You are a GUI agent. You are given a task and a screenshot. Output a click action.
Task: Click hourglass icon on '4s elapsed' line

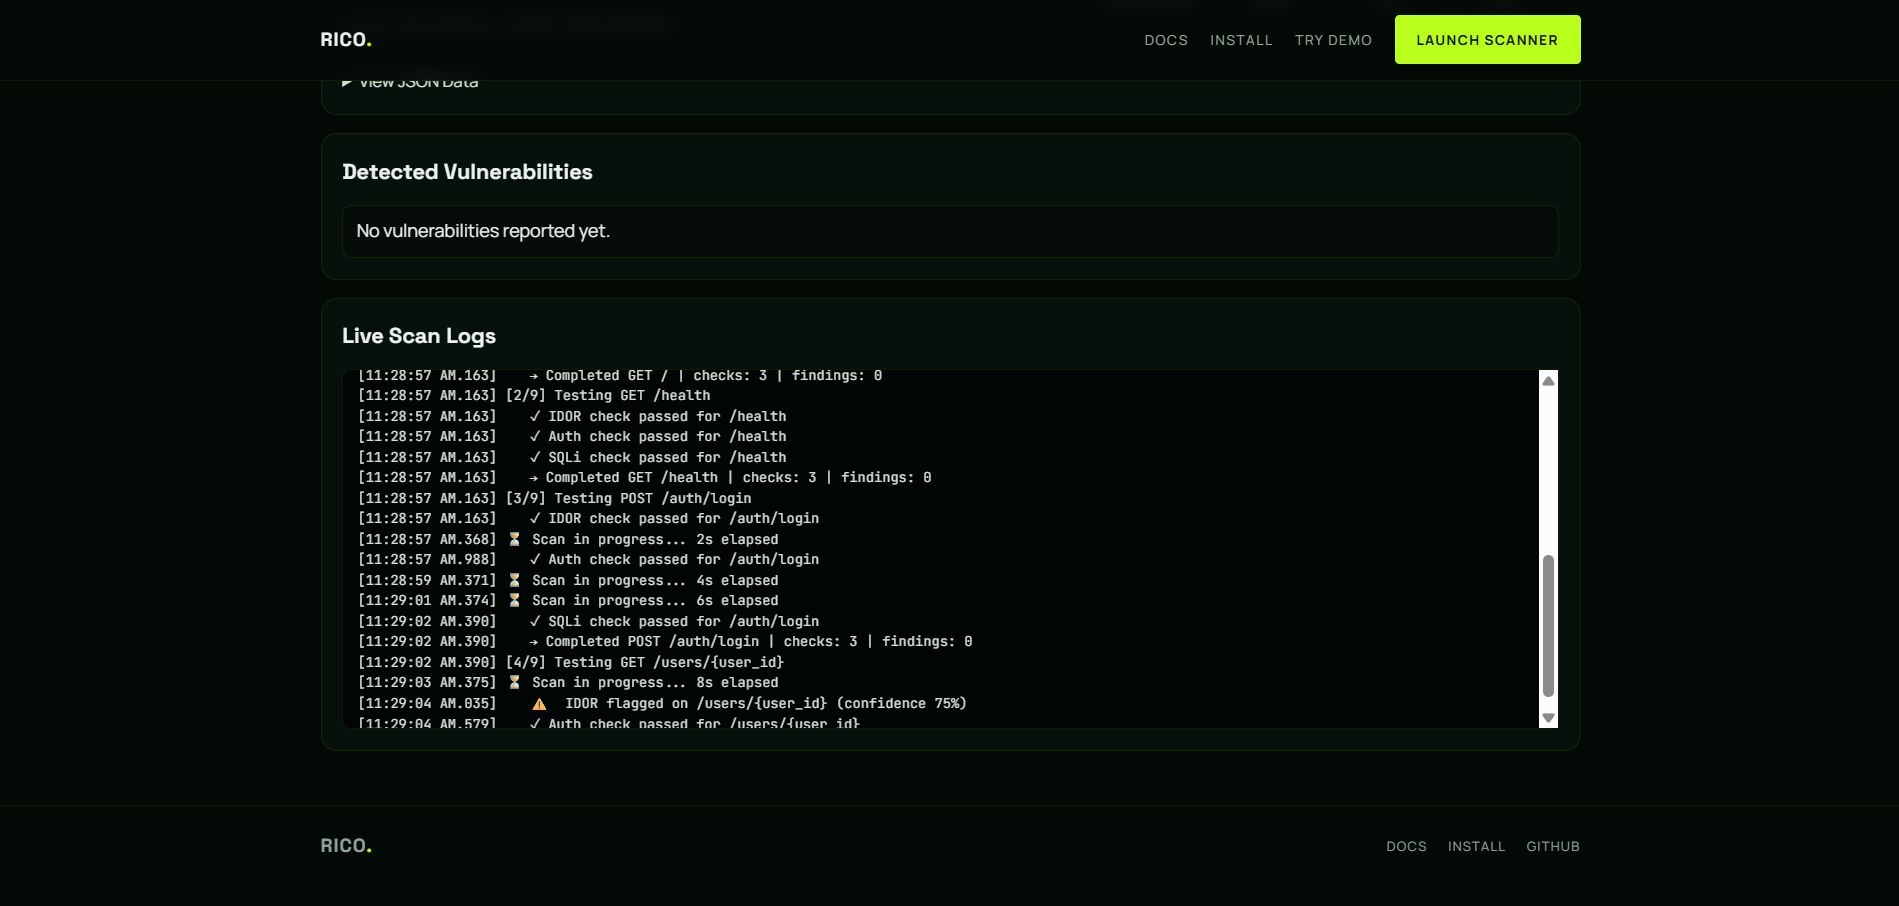[x=514, y=580]
